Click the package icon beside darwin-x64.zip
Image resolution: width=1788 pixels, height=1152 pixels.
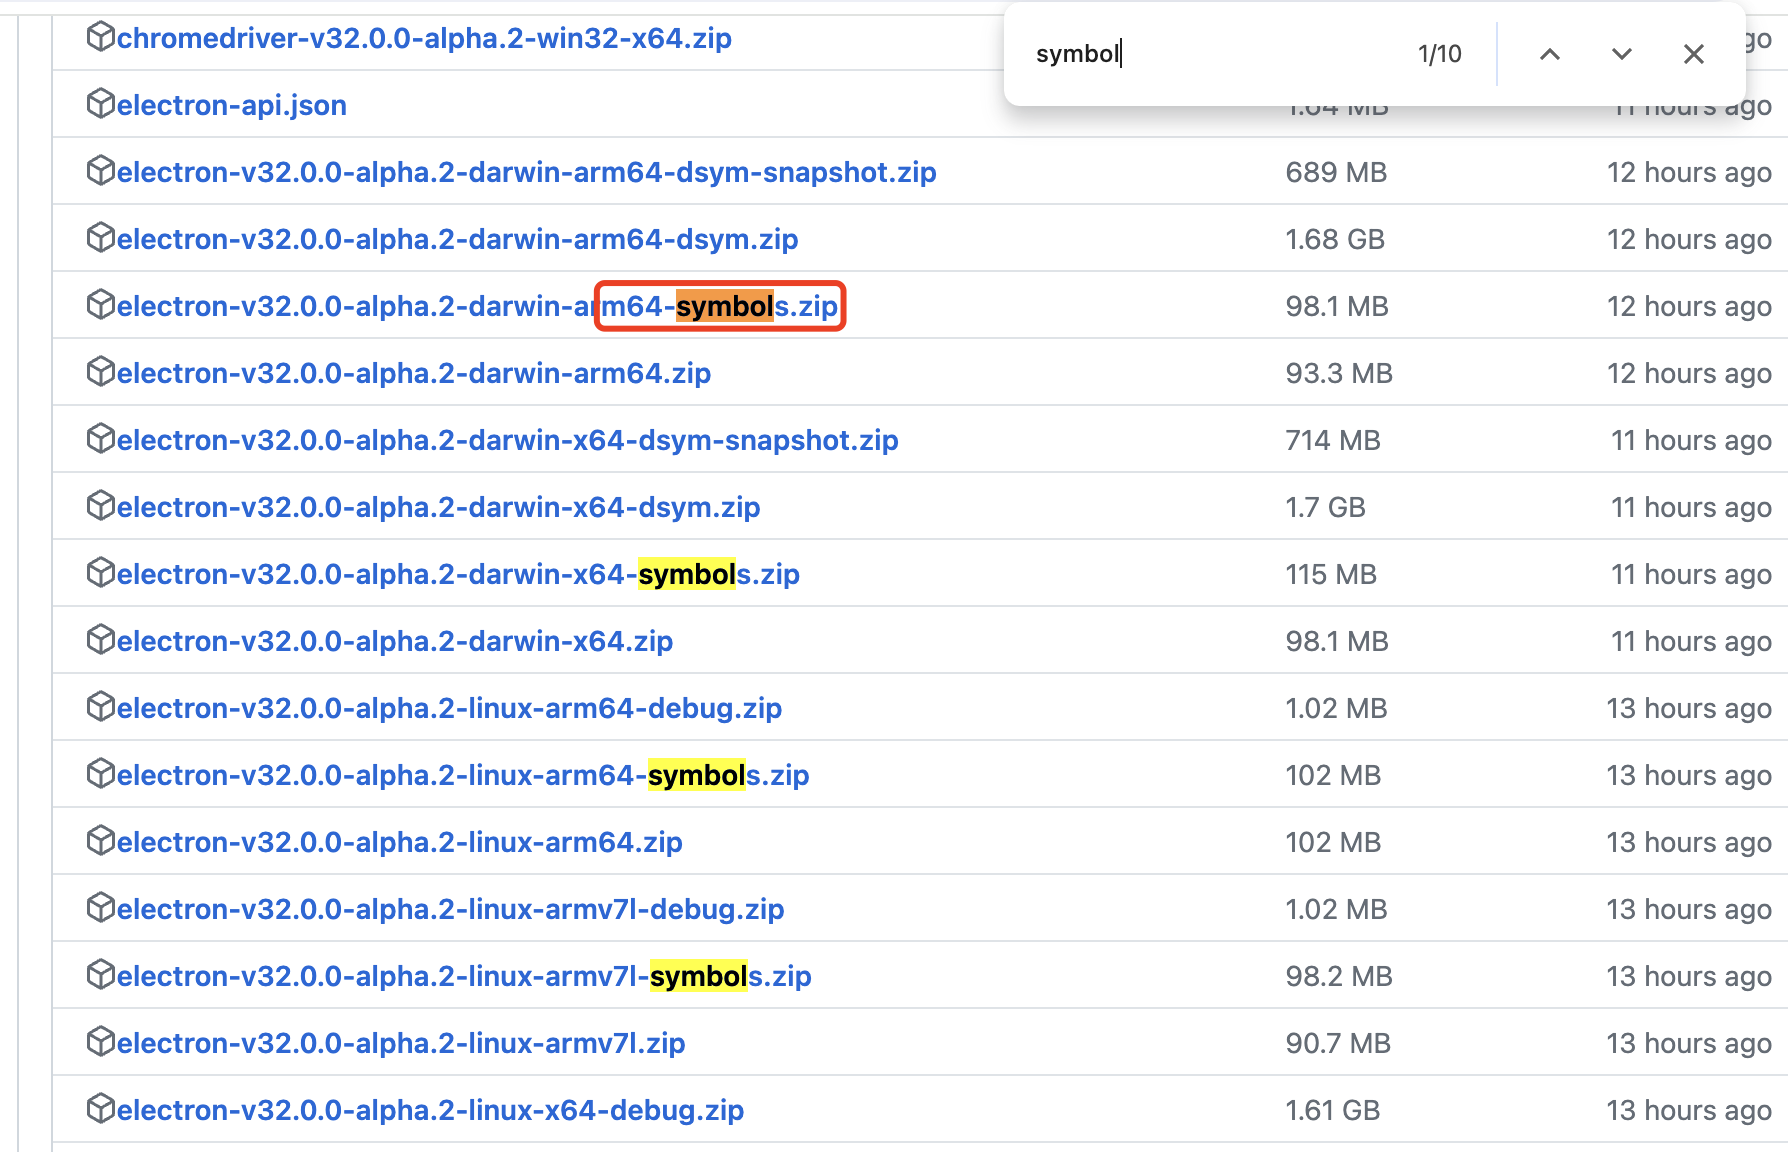pyautogui.click(x=101, y=640)
